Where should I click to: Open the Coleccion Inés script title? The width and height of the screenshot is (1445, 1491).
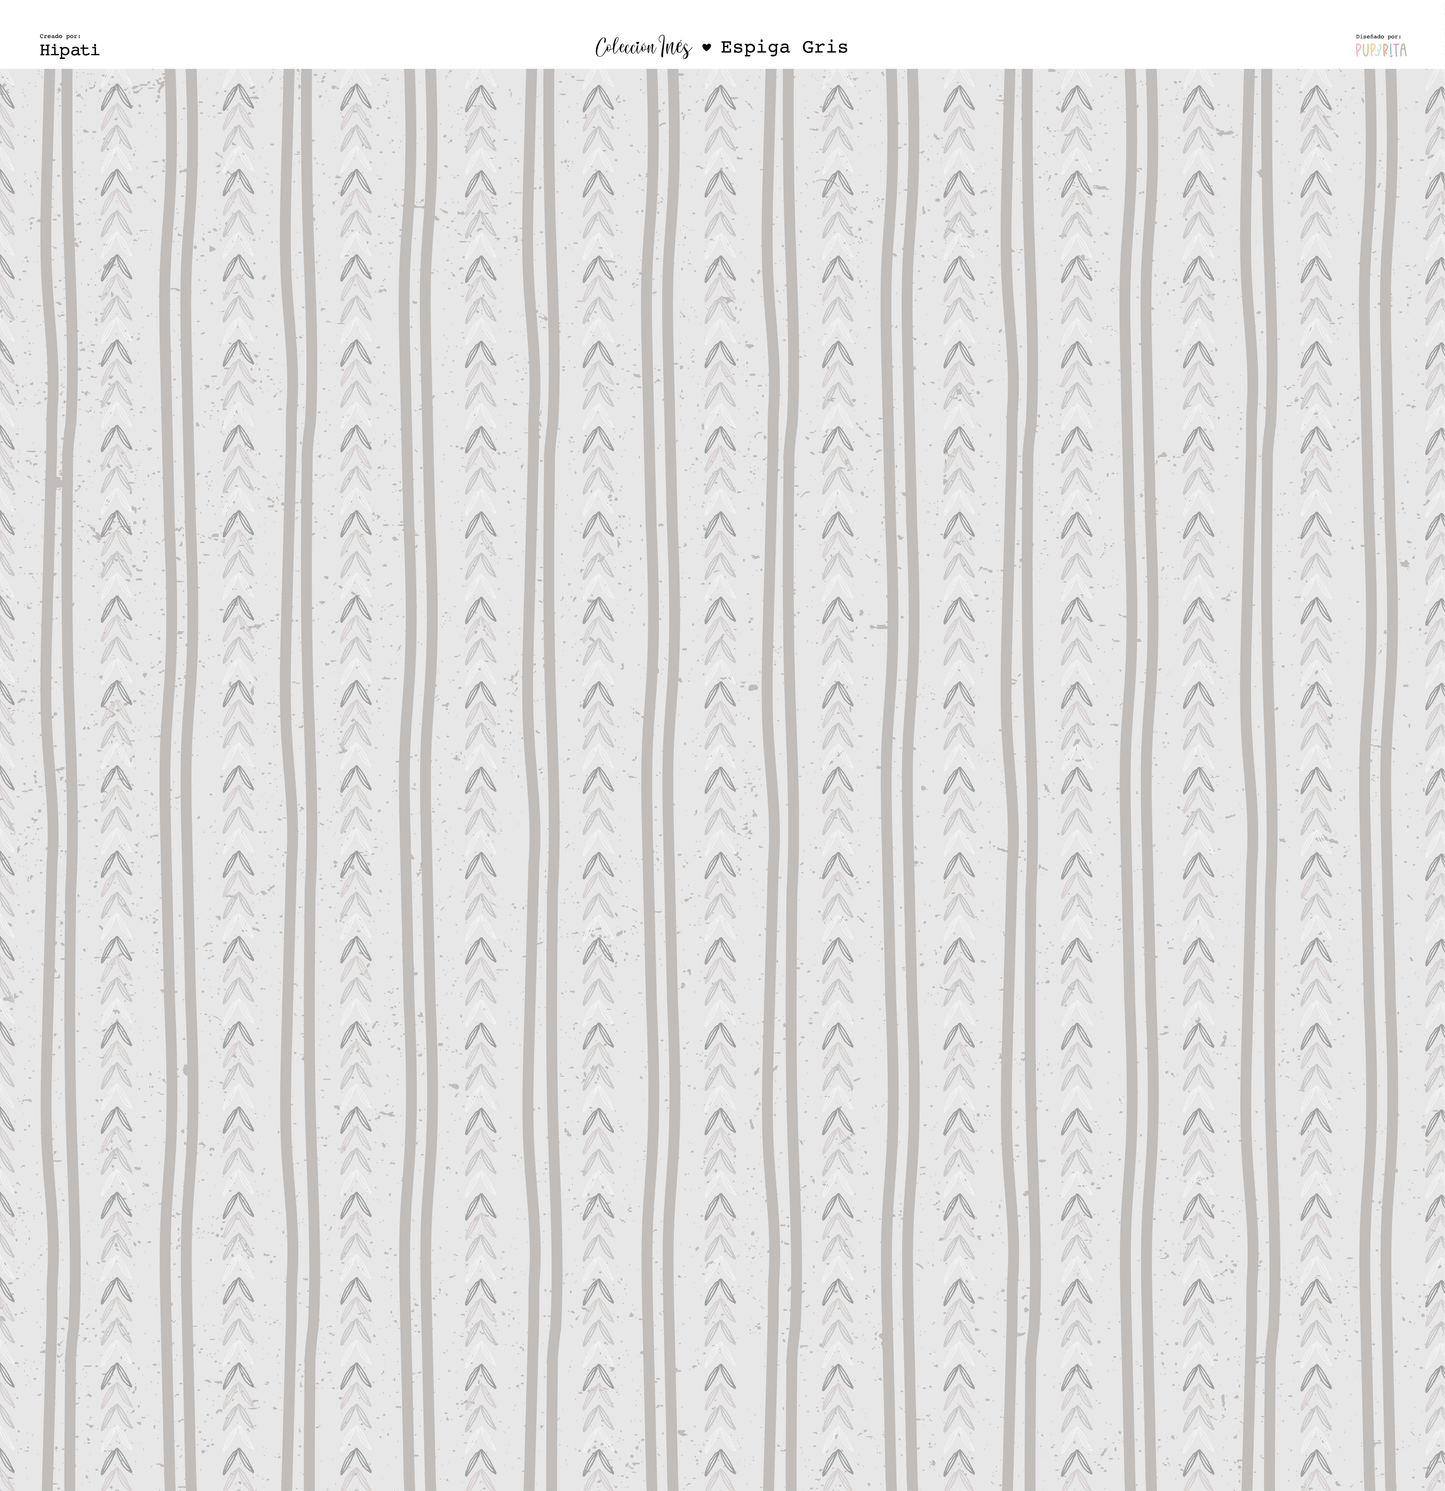643,47
